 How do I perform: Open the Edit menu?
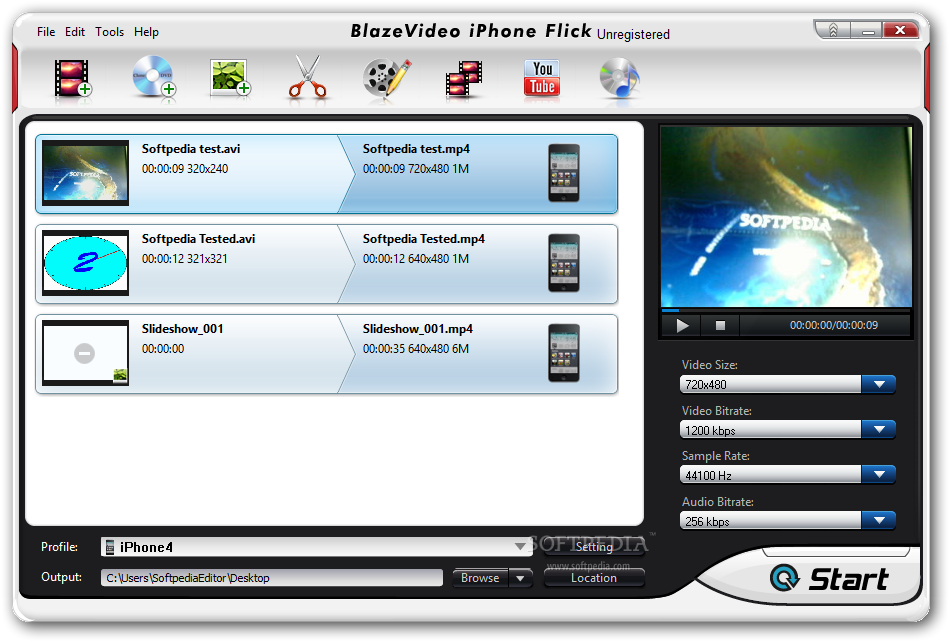click(75, 31)
